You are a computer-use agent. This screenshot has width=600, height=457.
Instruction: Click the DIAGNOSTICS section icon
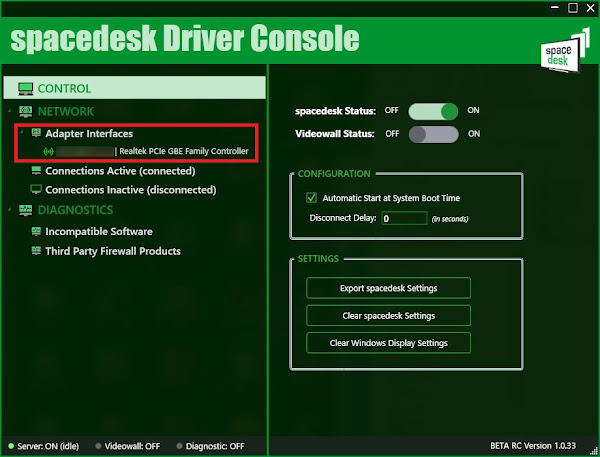pyautogui.click(x=26, y=210)
